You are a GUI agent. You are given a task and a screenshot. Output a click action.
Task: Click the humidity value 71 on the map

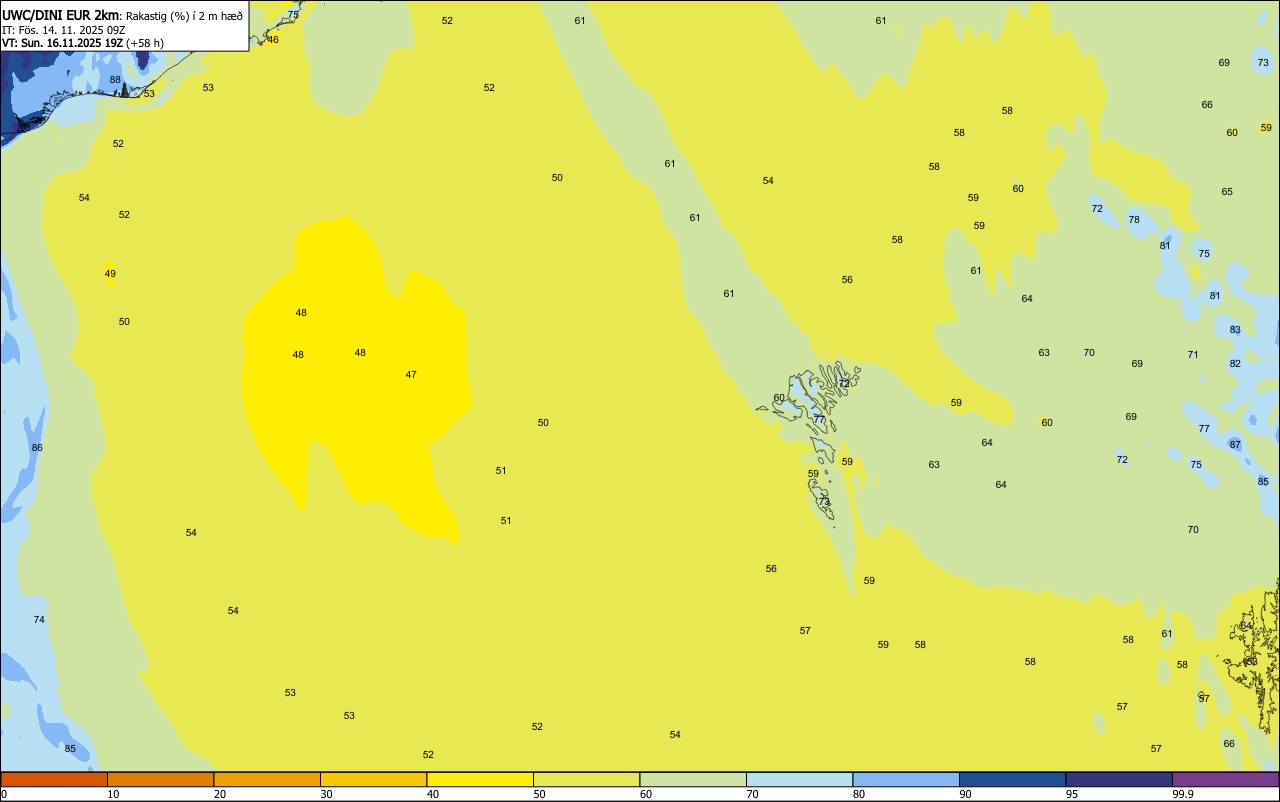(1193, 355)
